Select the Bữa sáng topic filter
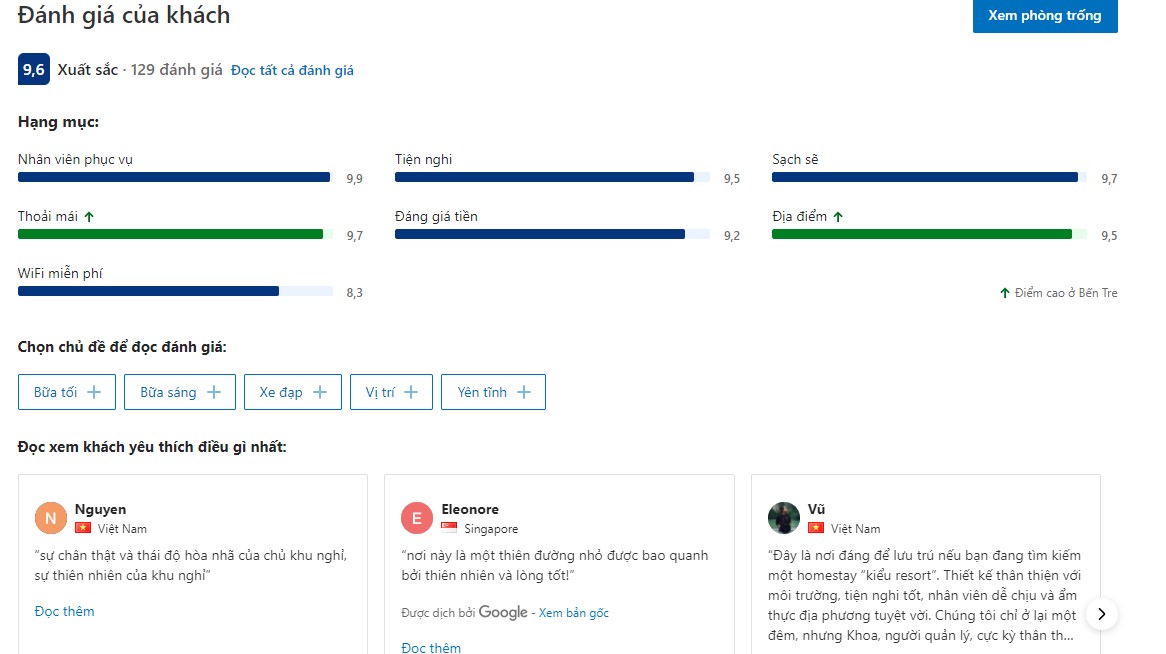The height and width of the screenshot is (654, 1166). (x=180, y=392)
